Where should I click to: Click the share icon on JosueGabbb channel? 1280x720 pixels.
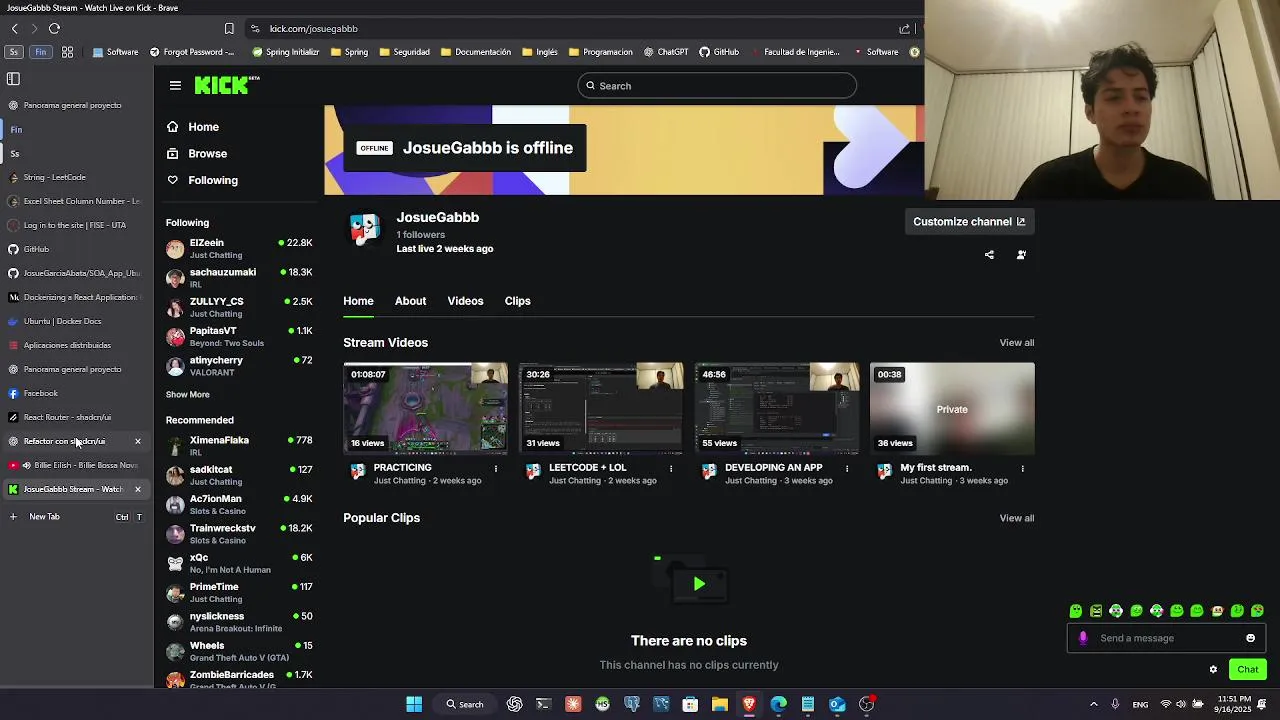989,255
